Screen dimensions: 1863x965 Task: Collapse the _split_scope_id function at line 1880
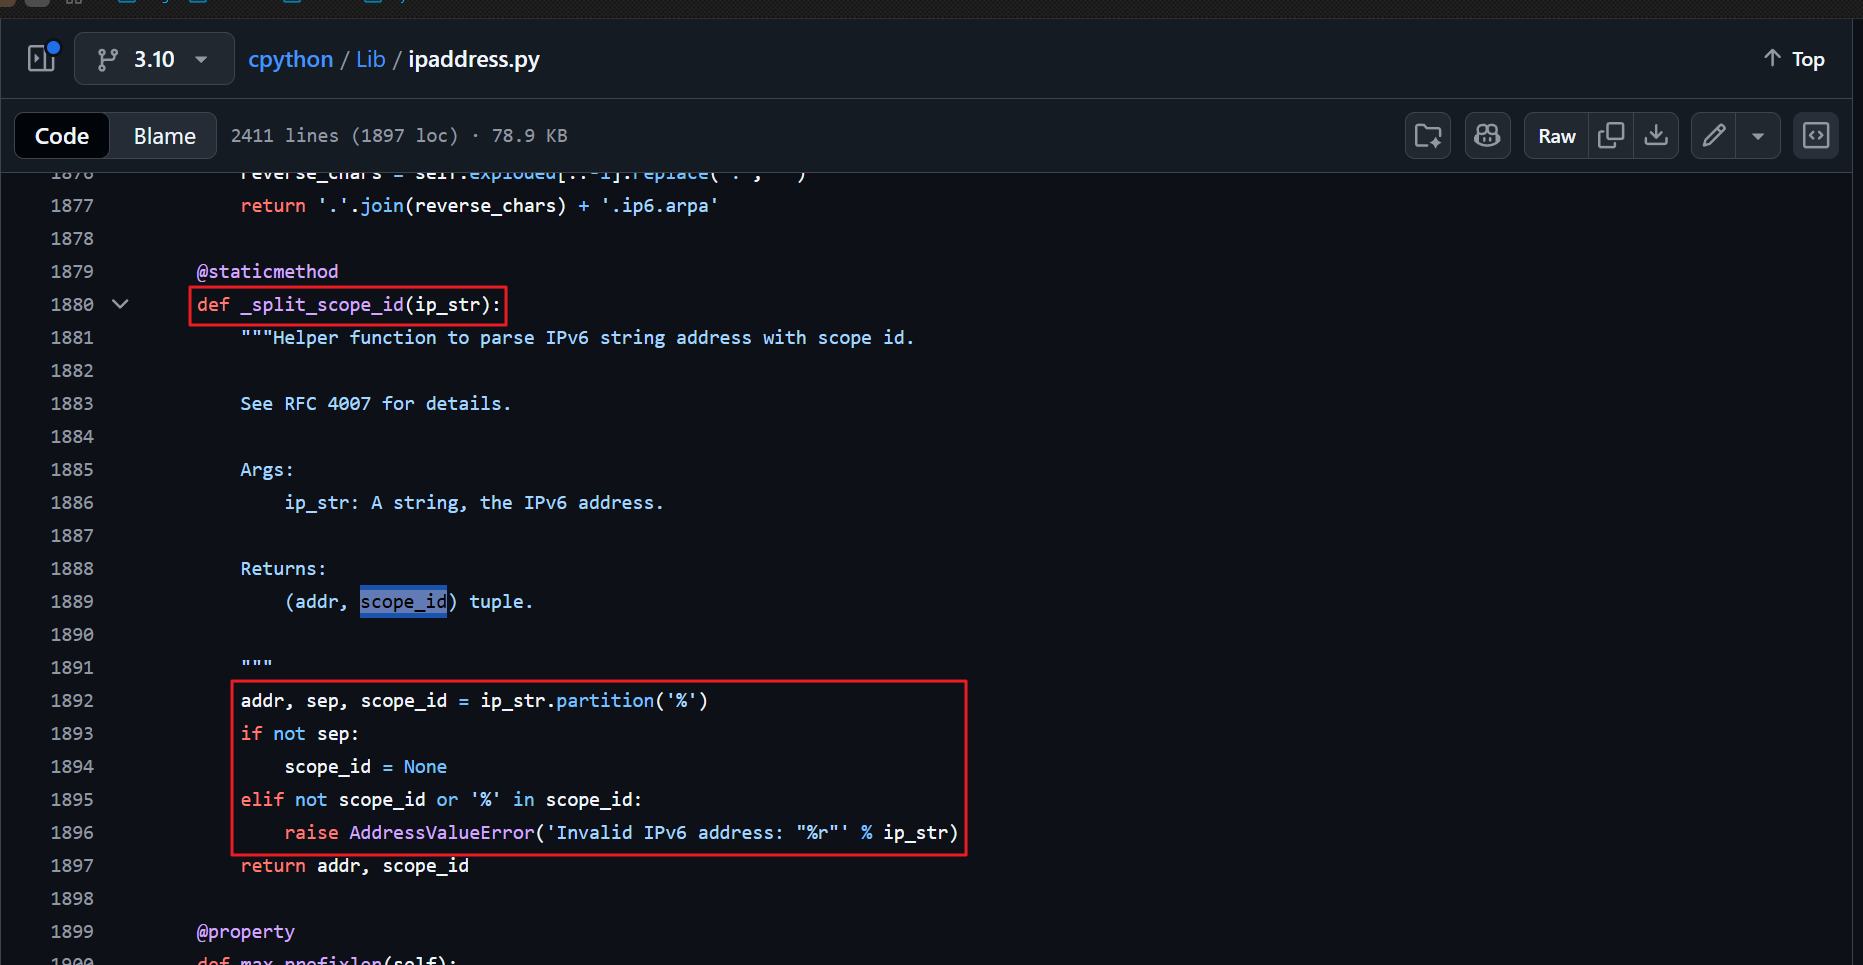[120, 304]
